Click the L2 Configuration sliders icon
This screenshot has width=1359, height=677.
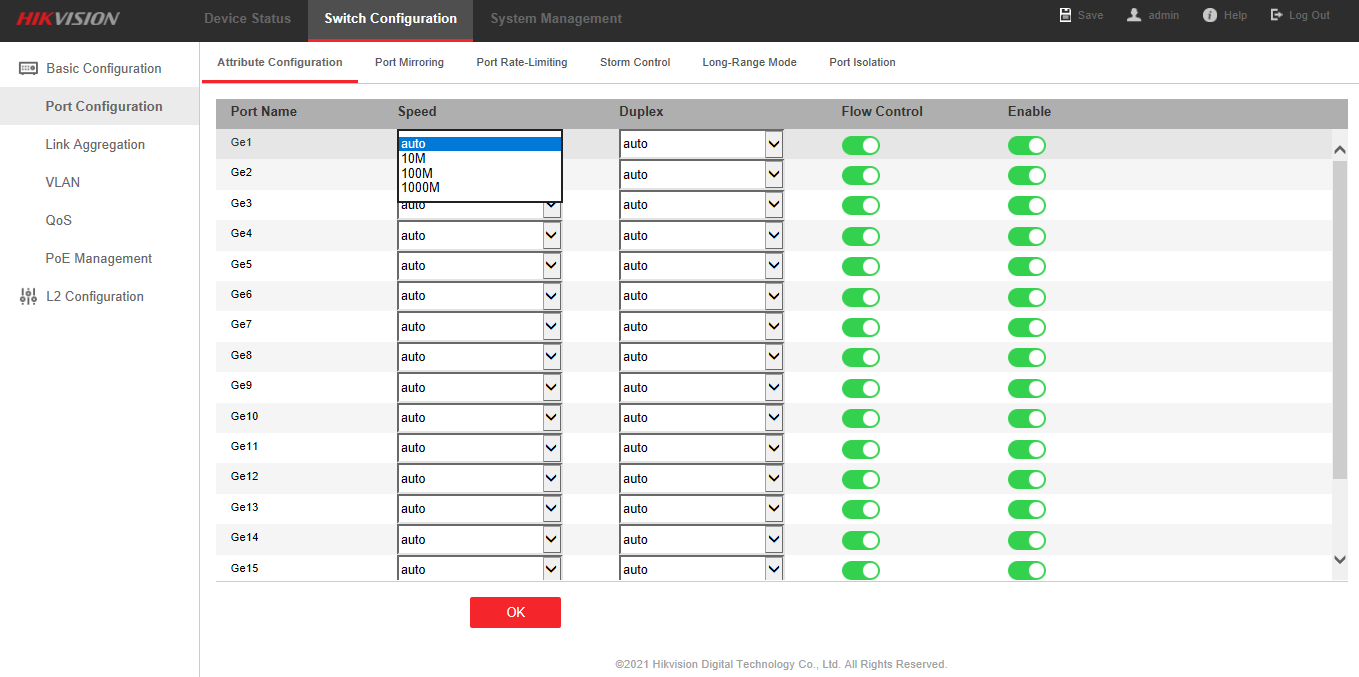tap(28, 297)
